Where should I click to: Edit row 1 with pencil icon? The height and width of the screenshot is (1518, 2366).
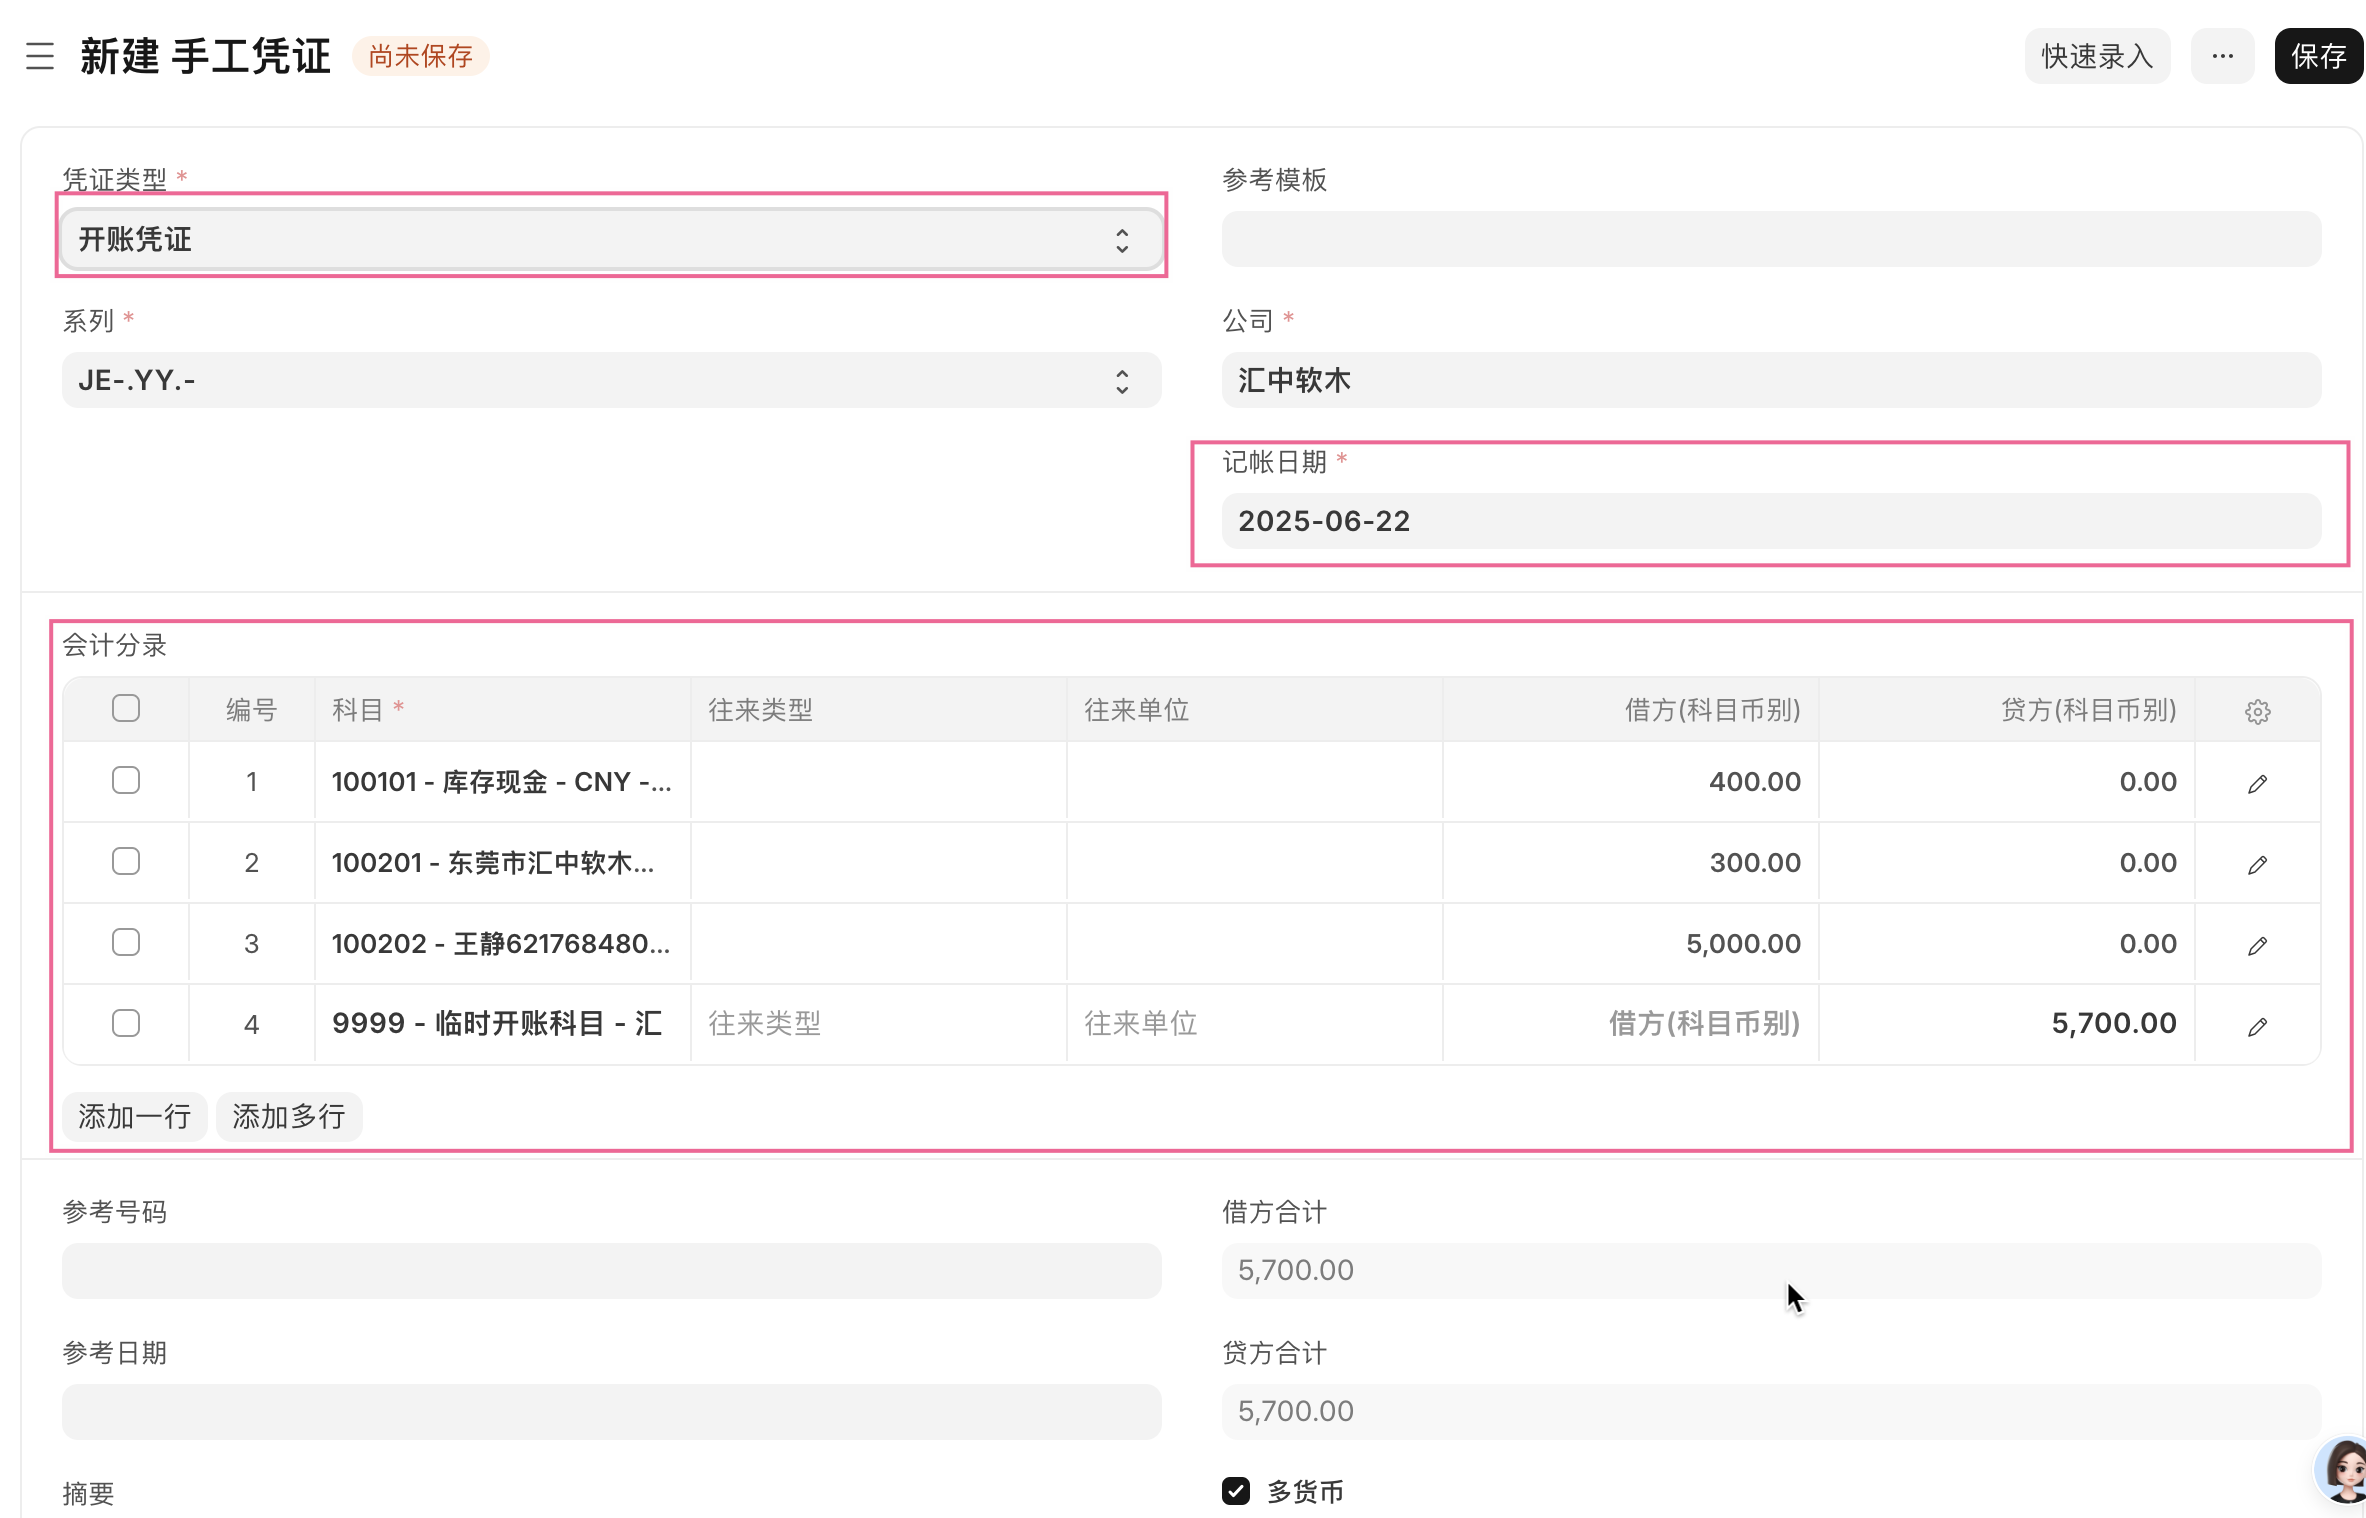point(2257,783)
